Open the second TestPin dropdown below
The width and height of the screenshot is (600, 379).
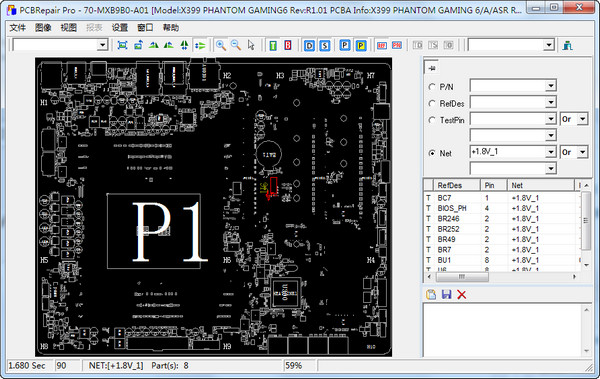[x=550, y=135]
